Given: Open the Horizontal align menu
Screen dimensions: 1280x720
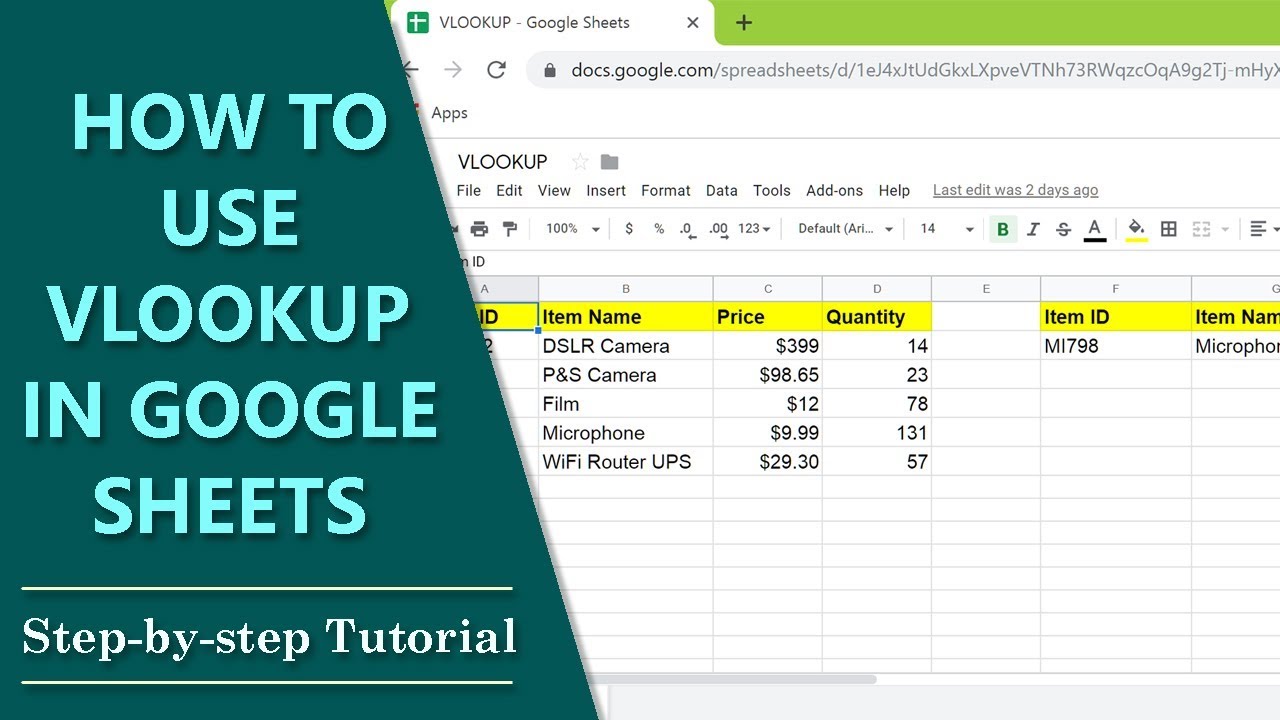Looking at the screenshot, I should (x=1264, y=229).
